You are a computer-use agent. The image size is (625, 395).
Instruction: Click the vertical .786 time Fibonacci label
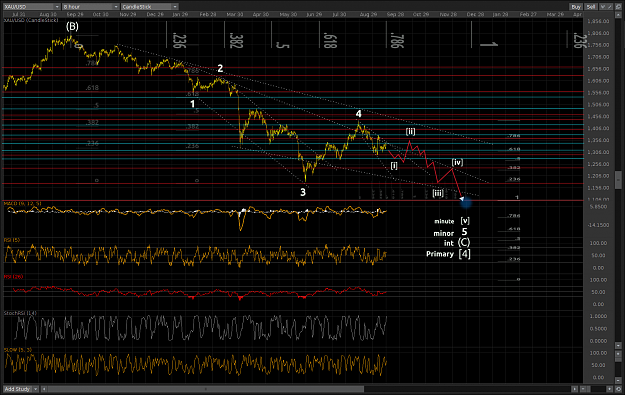(397, 41)
